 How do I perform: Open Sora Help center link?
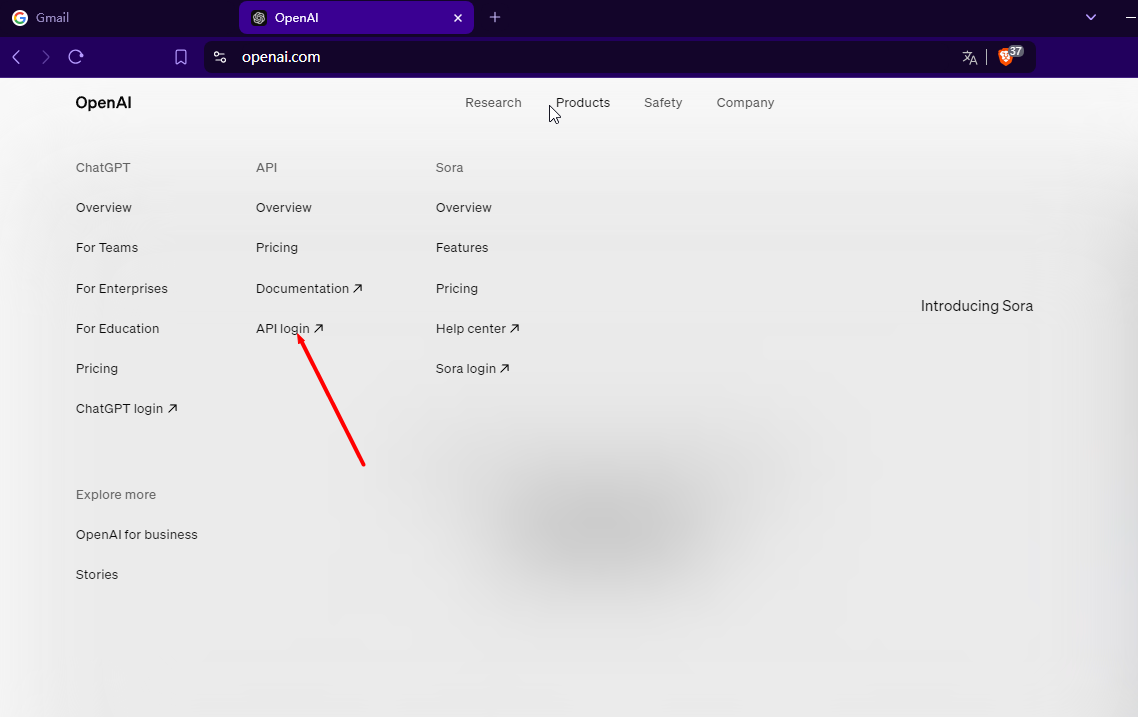pyautogui.click(x=478, y=328)
